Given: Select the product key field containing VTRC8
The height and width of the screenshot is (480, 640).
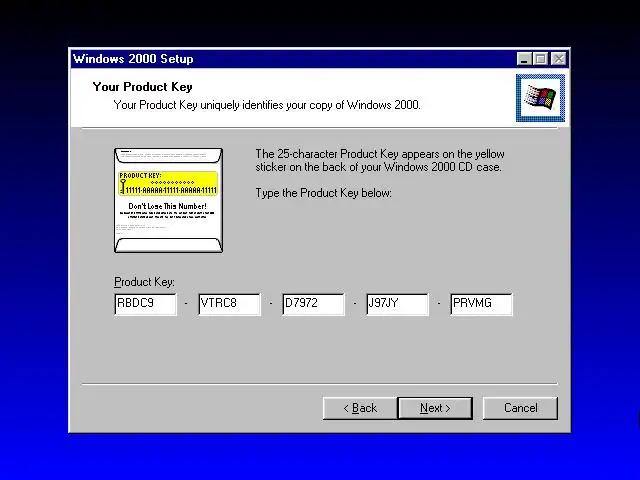Looking at the screenshot, I should (229, 304).
